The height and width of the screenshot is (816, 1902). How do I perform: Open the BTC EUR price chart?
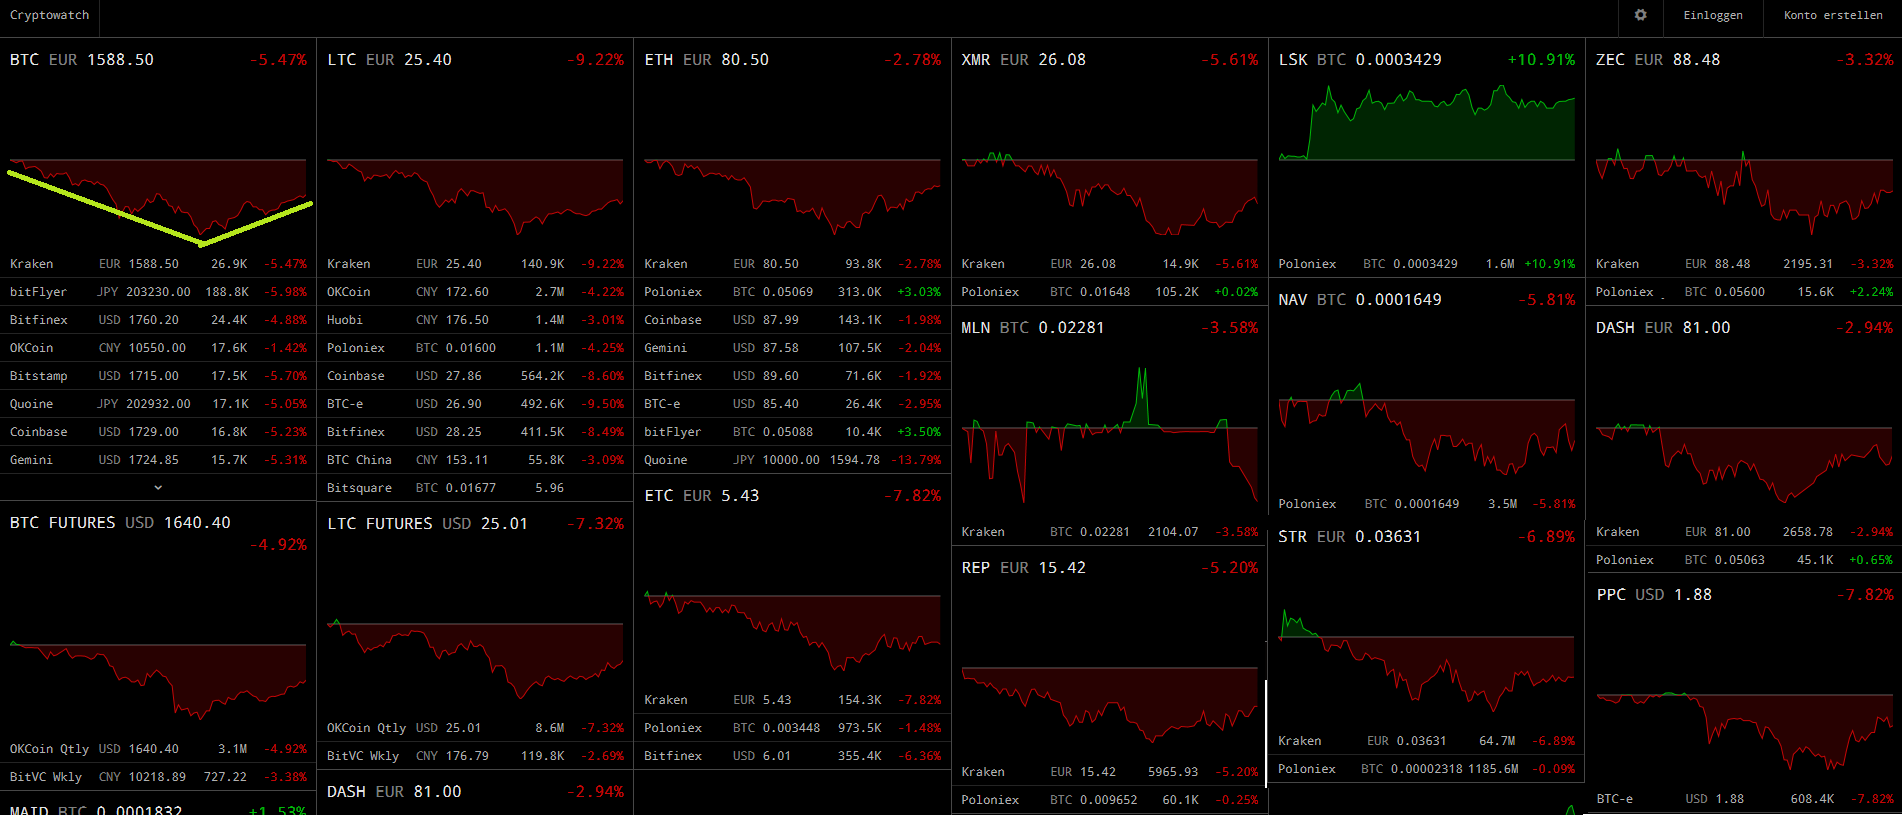(x=158, y=160)
